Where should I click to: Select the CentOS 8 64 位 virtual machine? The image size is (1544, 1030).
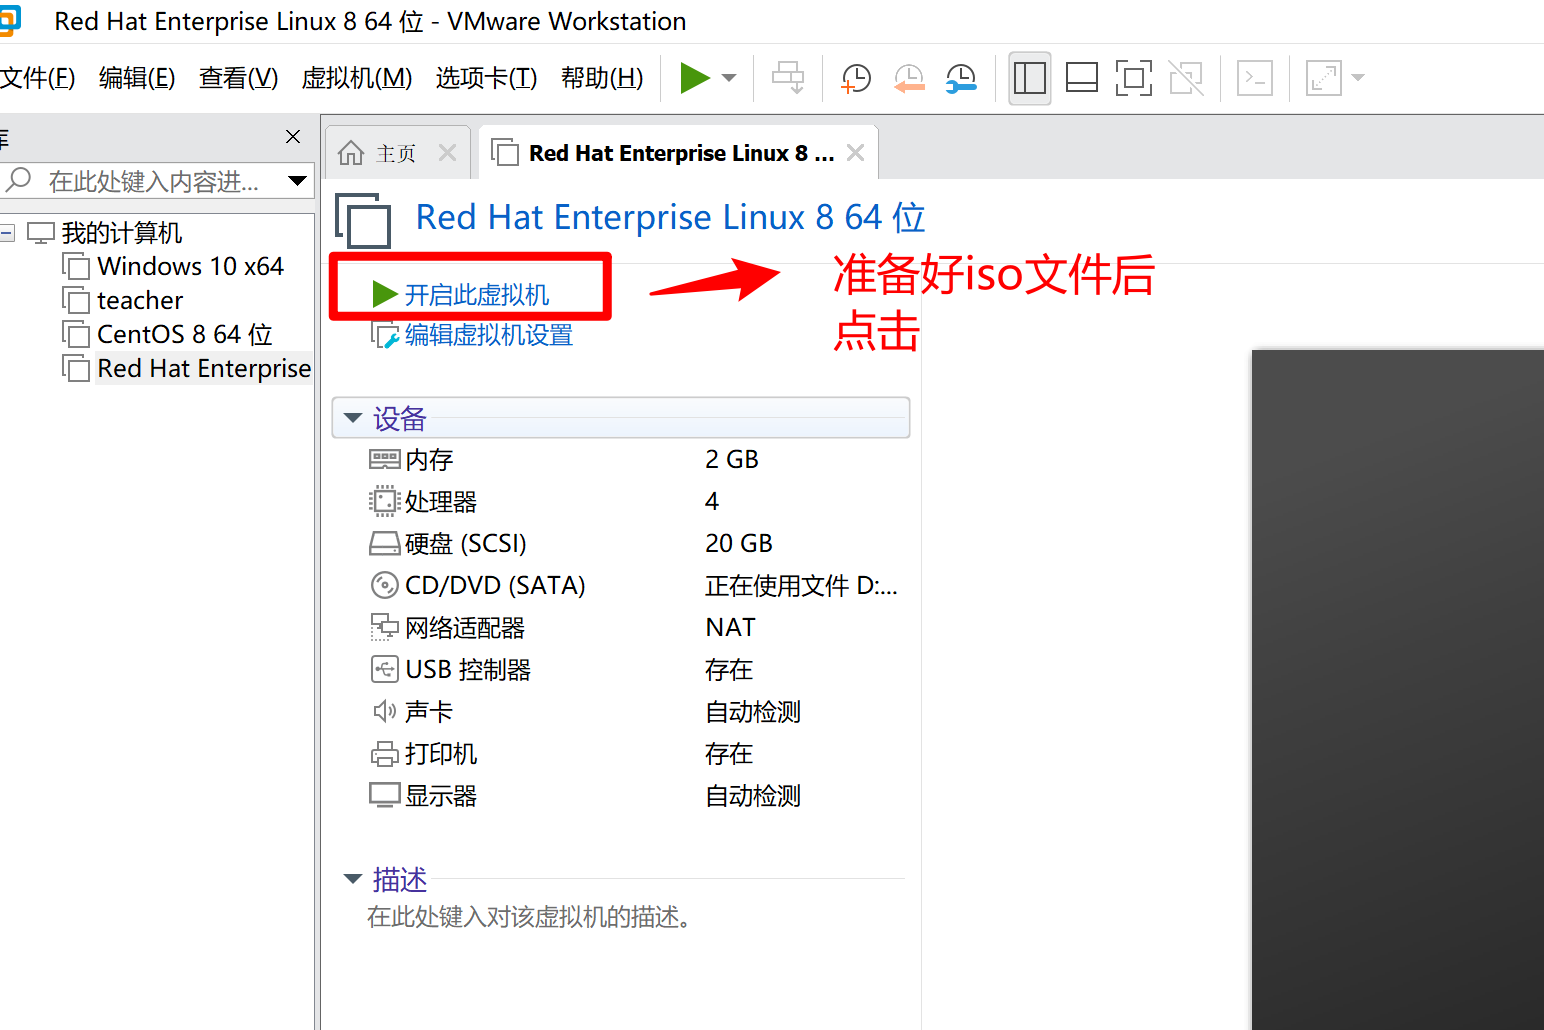[x=184, y=335]
